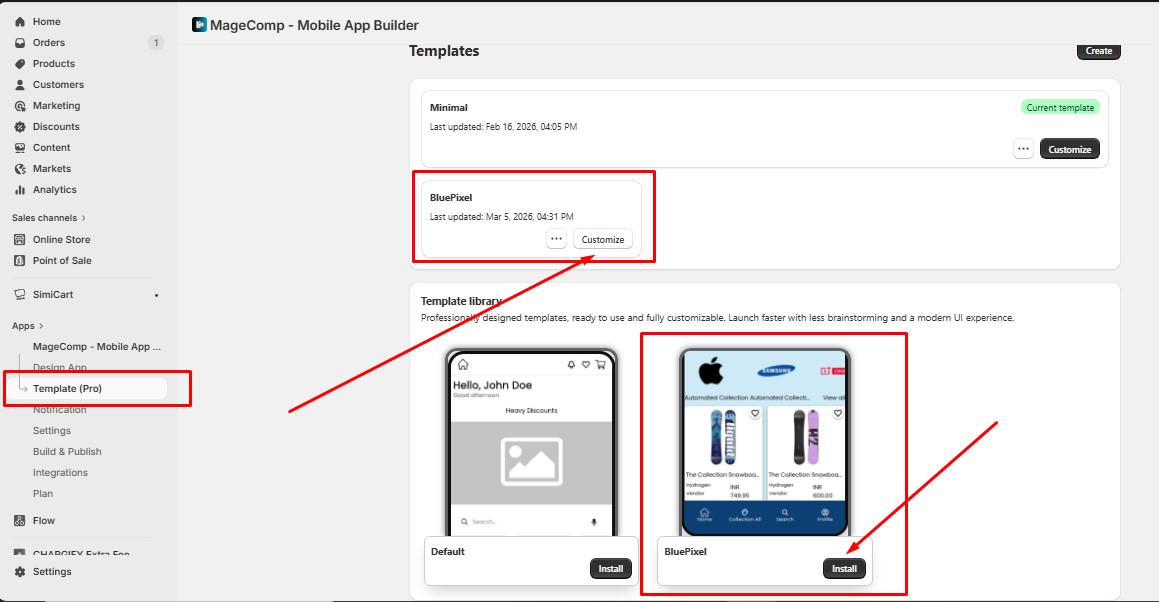1159x602 pixels.
Task: Click the Default template phone preview
Action: [531, 443]
